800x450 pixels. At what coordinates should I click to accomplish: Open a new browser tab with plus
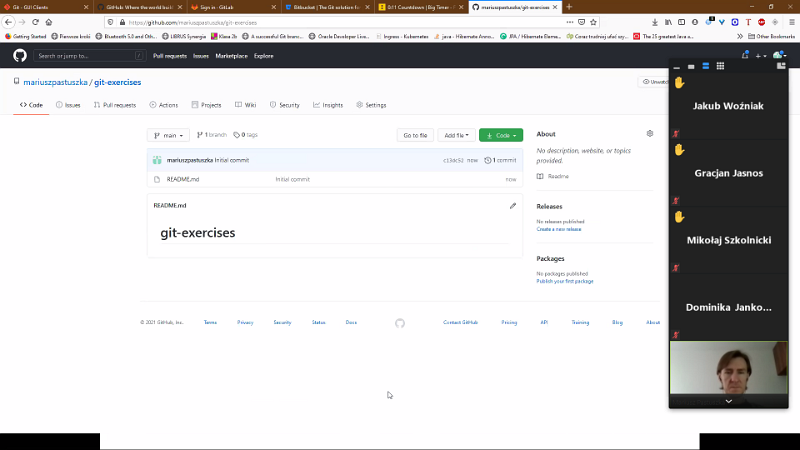pos(569,7)
